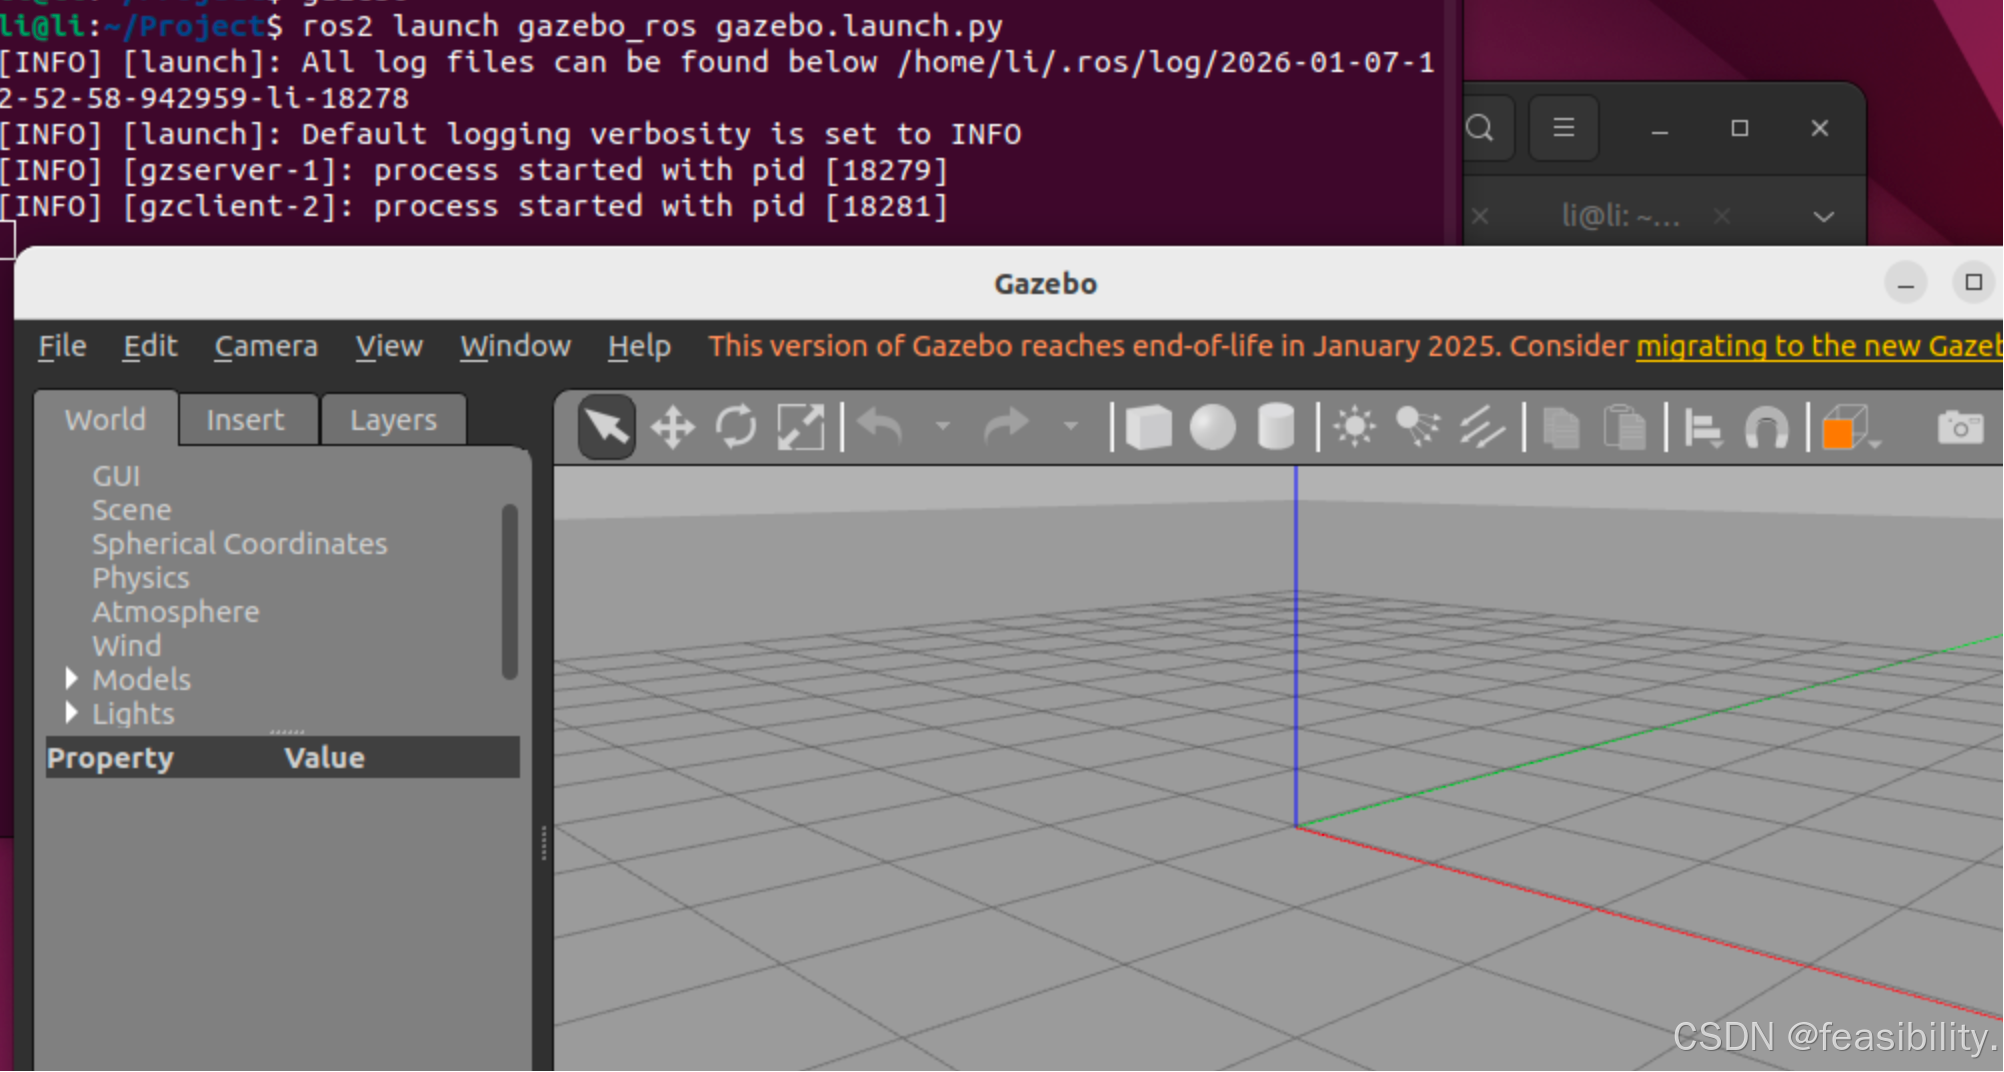Select GUI in the world tree
Viewport: 2004px width, 1072px height.
[116, 476]
